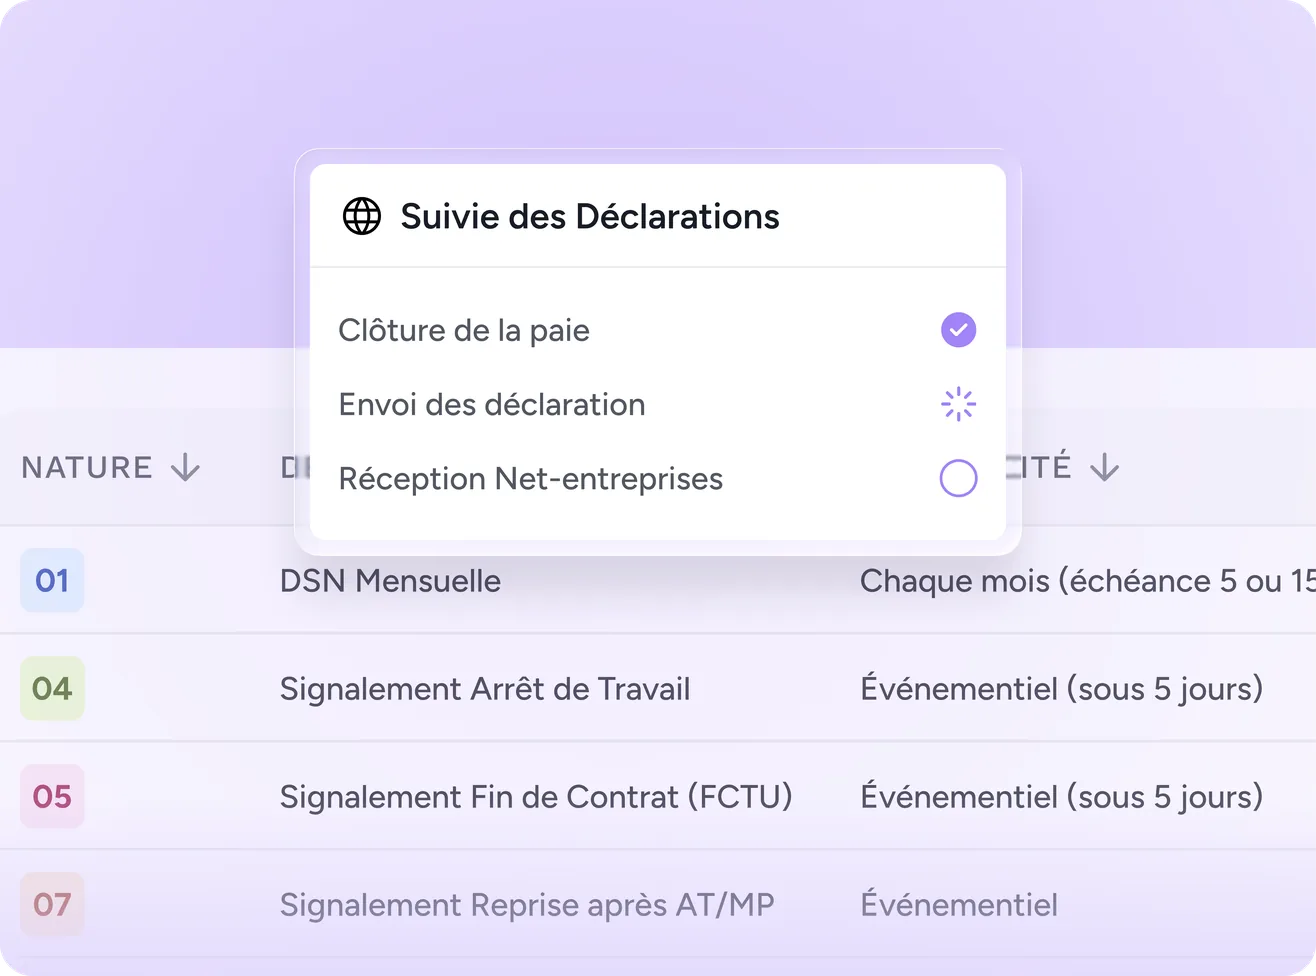
Task: Click the loading spinner next to Envoi des déclaration
Action: (x=958, y=404)
